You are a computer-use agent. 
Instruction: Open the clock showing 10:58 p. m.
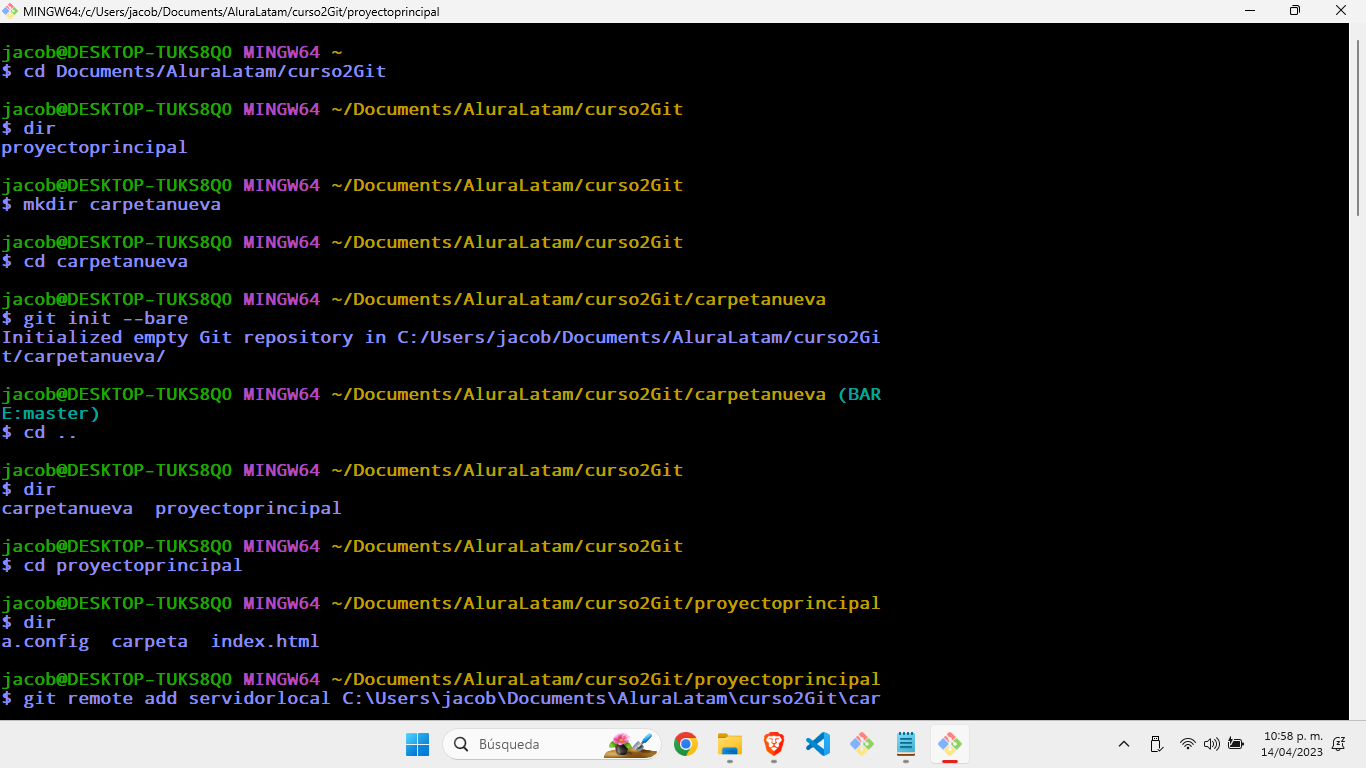[x=1291, y=744]
